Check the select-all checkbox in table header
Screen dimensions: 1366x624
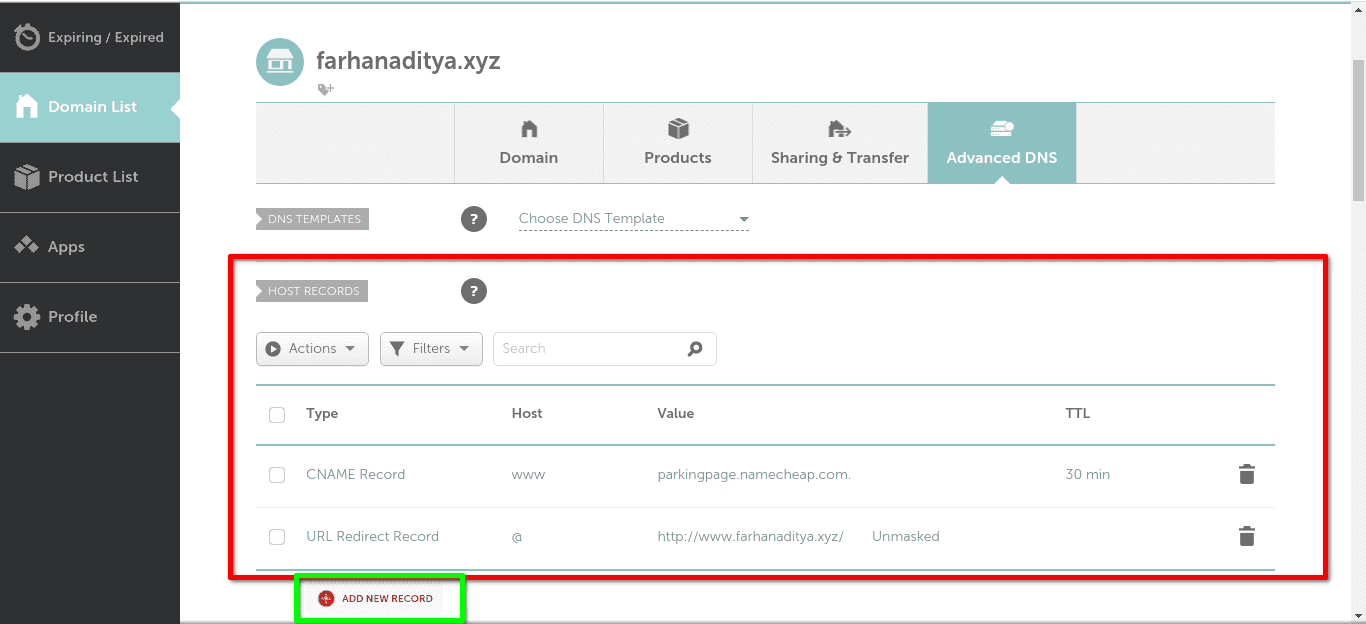277,413
